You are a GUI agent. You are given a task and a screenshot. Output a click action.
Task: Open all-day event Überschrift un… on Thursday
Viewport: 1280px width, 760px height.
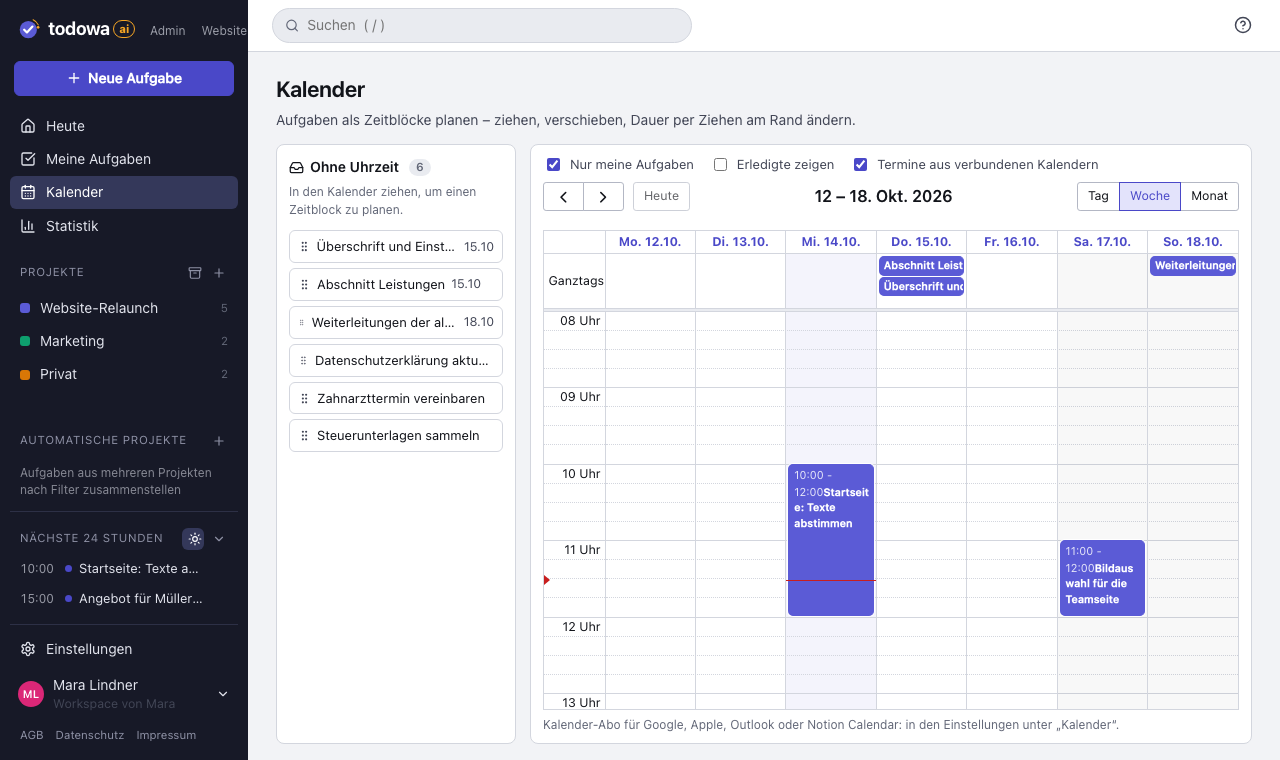[922, 286]
